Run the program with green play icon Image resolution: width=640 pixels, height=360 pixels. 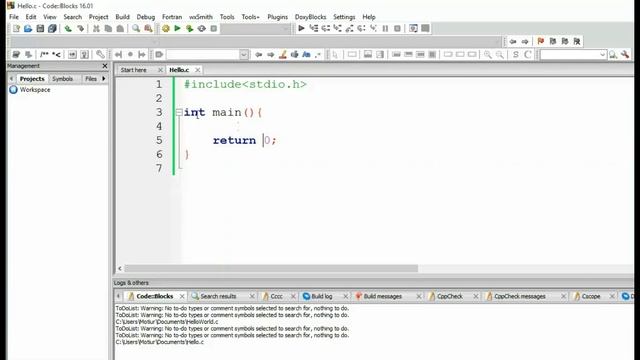[x=178, y=29]
